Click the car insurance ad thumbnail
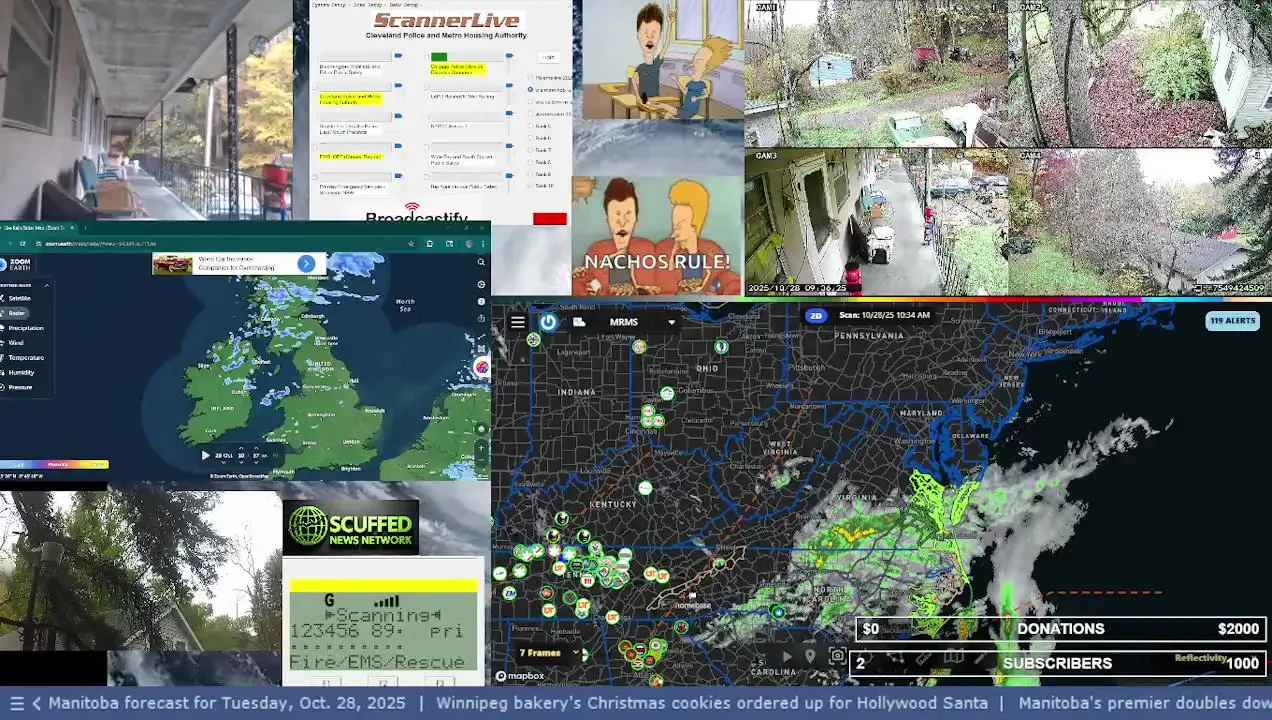Screen dimensions: 1272x720 coord(172,264)
